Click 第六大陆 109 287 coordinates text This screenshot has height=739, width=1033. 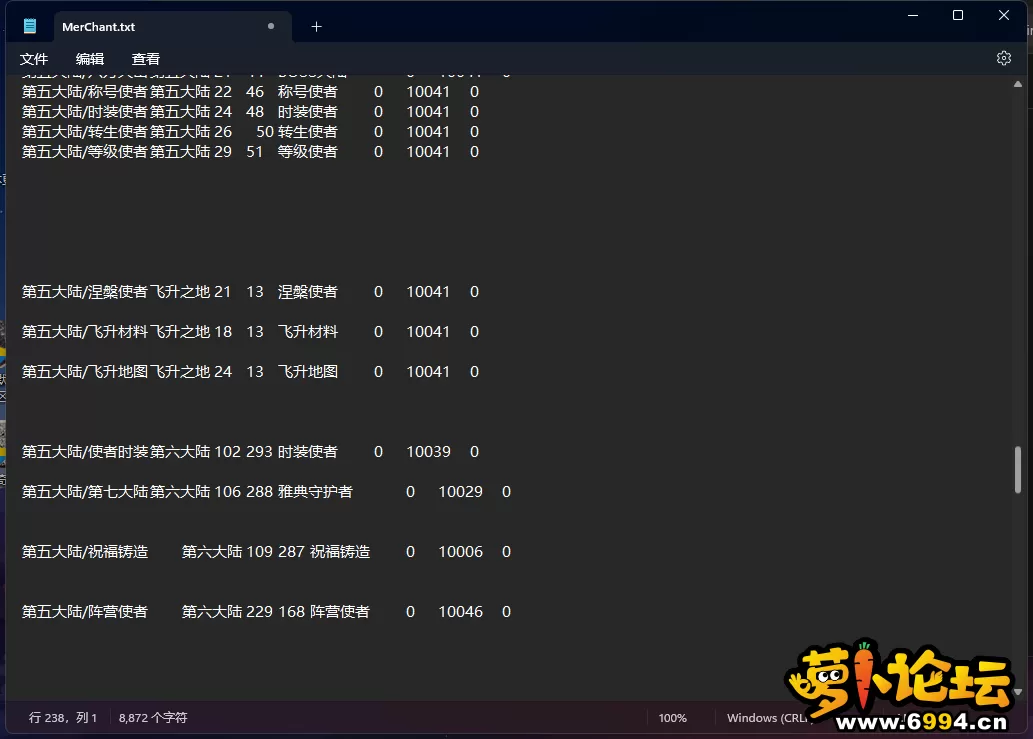pos(243,552)
